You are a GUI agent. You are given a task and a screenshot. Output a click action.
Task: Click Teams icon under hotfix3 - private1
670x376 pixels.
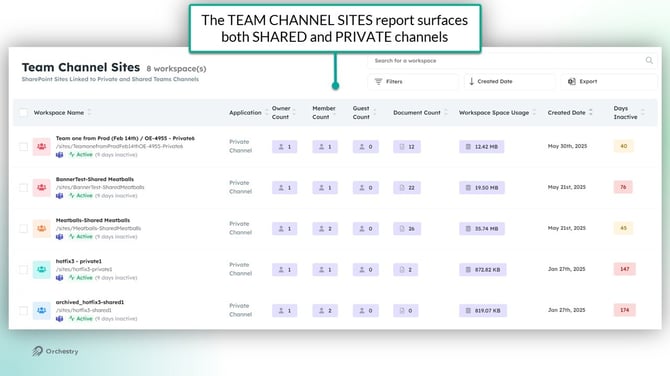point(59,278)
